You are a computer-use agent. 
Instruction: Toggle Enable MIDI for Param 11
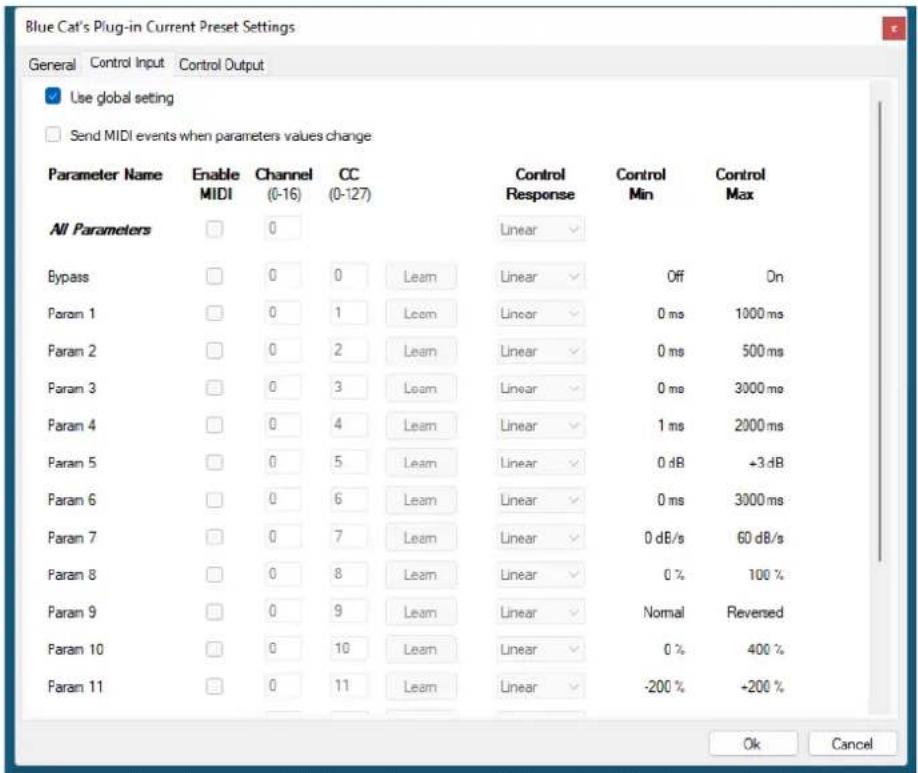(214, 686)
